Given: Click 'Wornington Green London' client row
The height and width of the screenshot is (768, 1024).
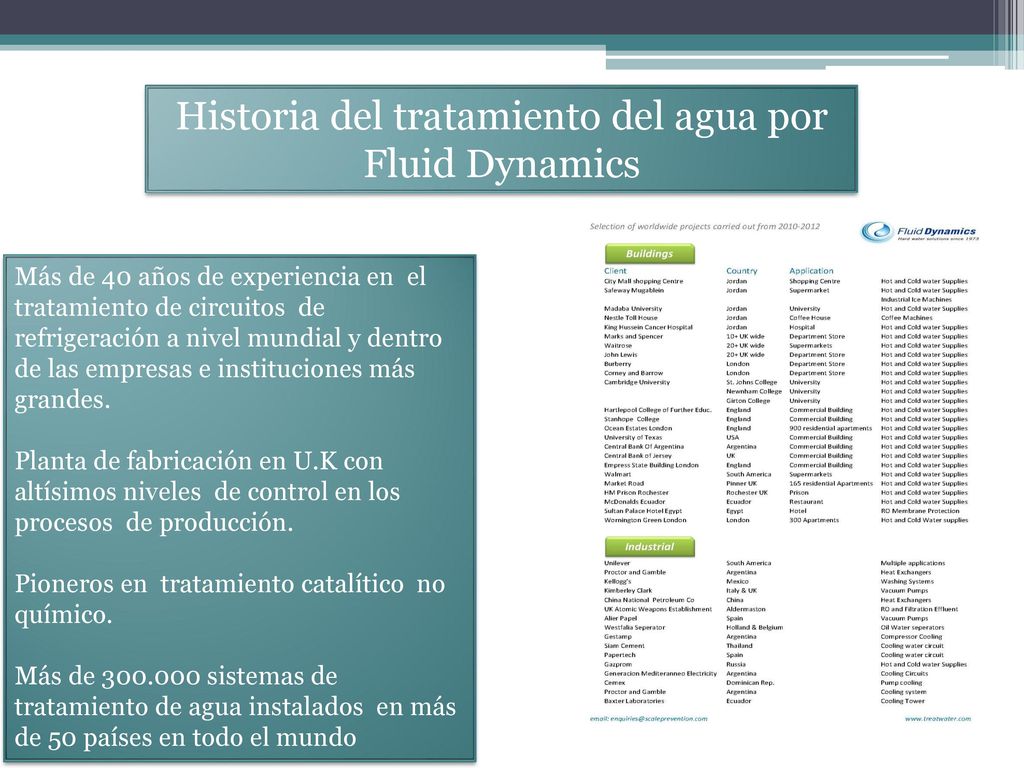Looking at the screenshot, I should pyautogui.click(x=645, y=520).
